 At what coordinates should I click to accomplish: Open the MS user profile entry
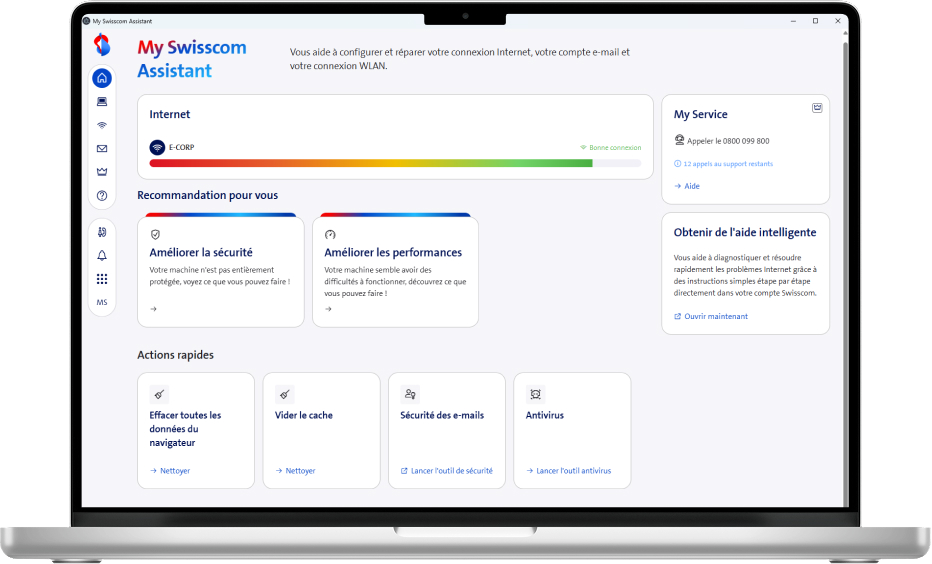click(x=102, y=303)
